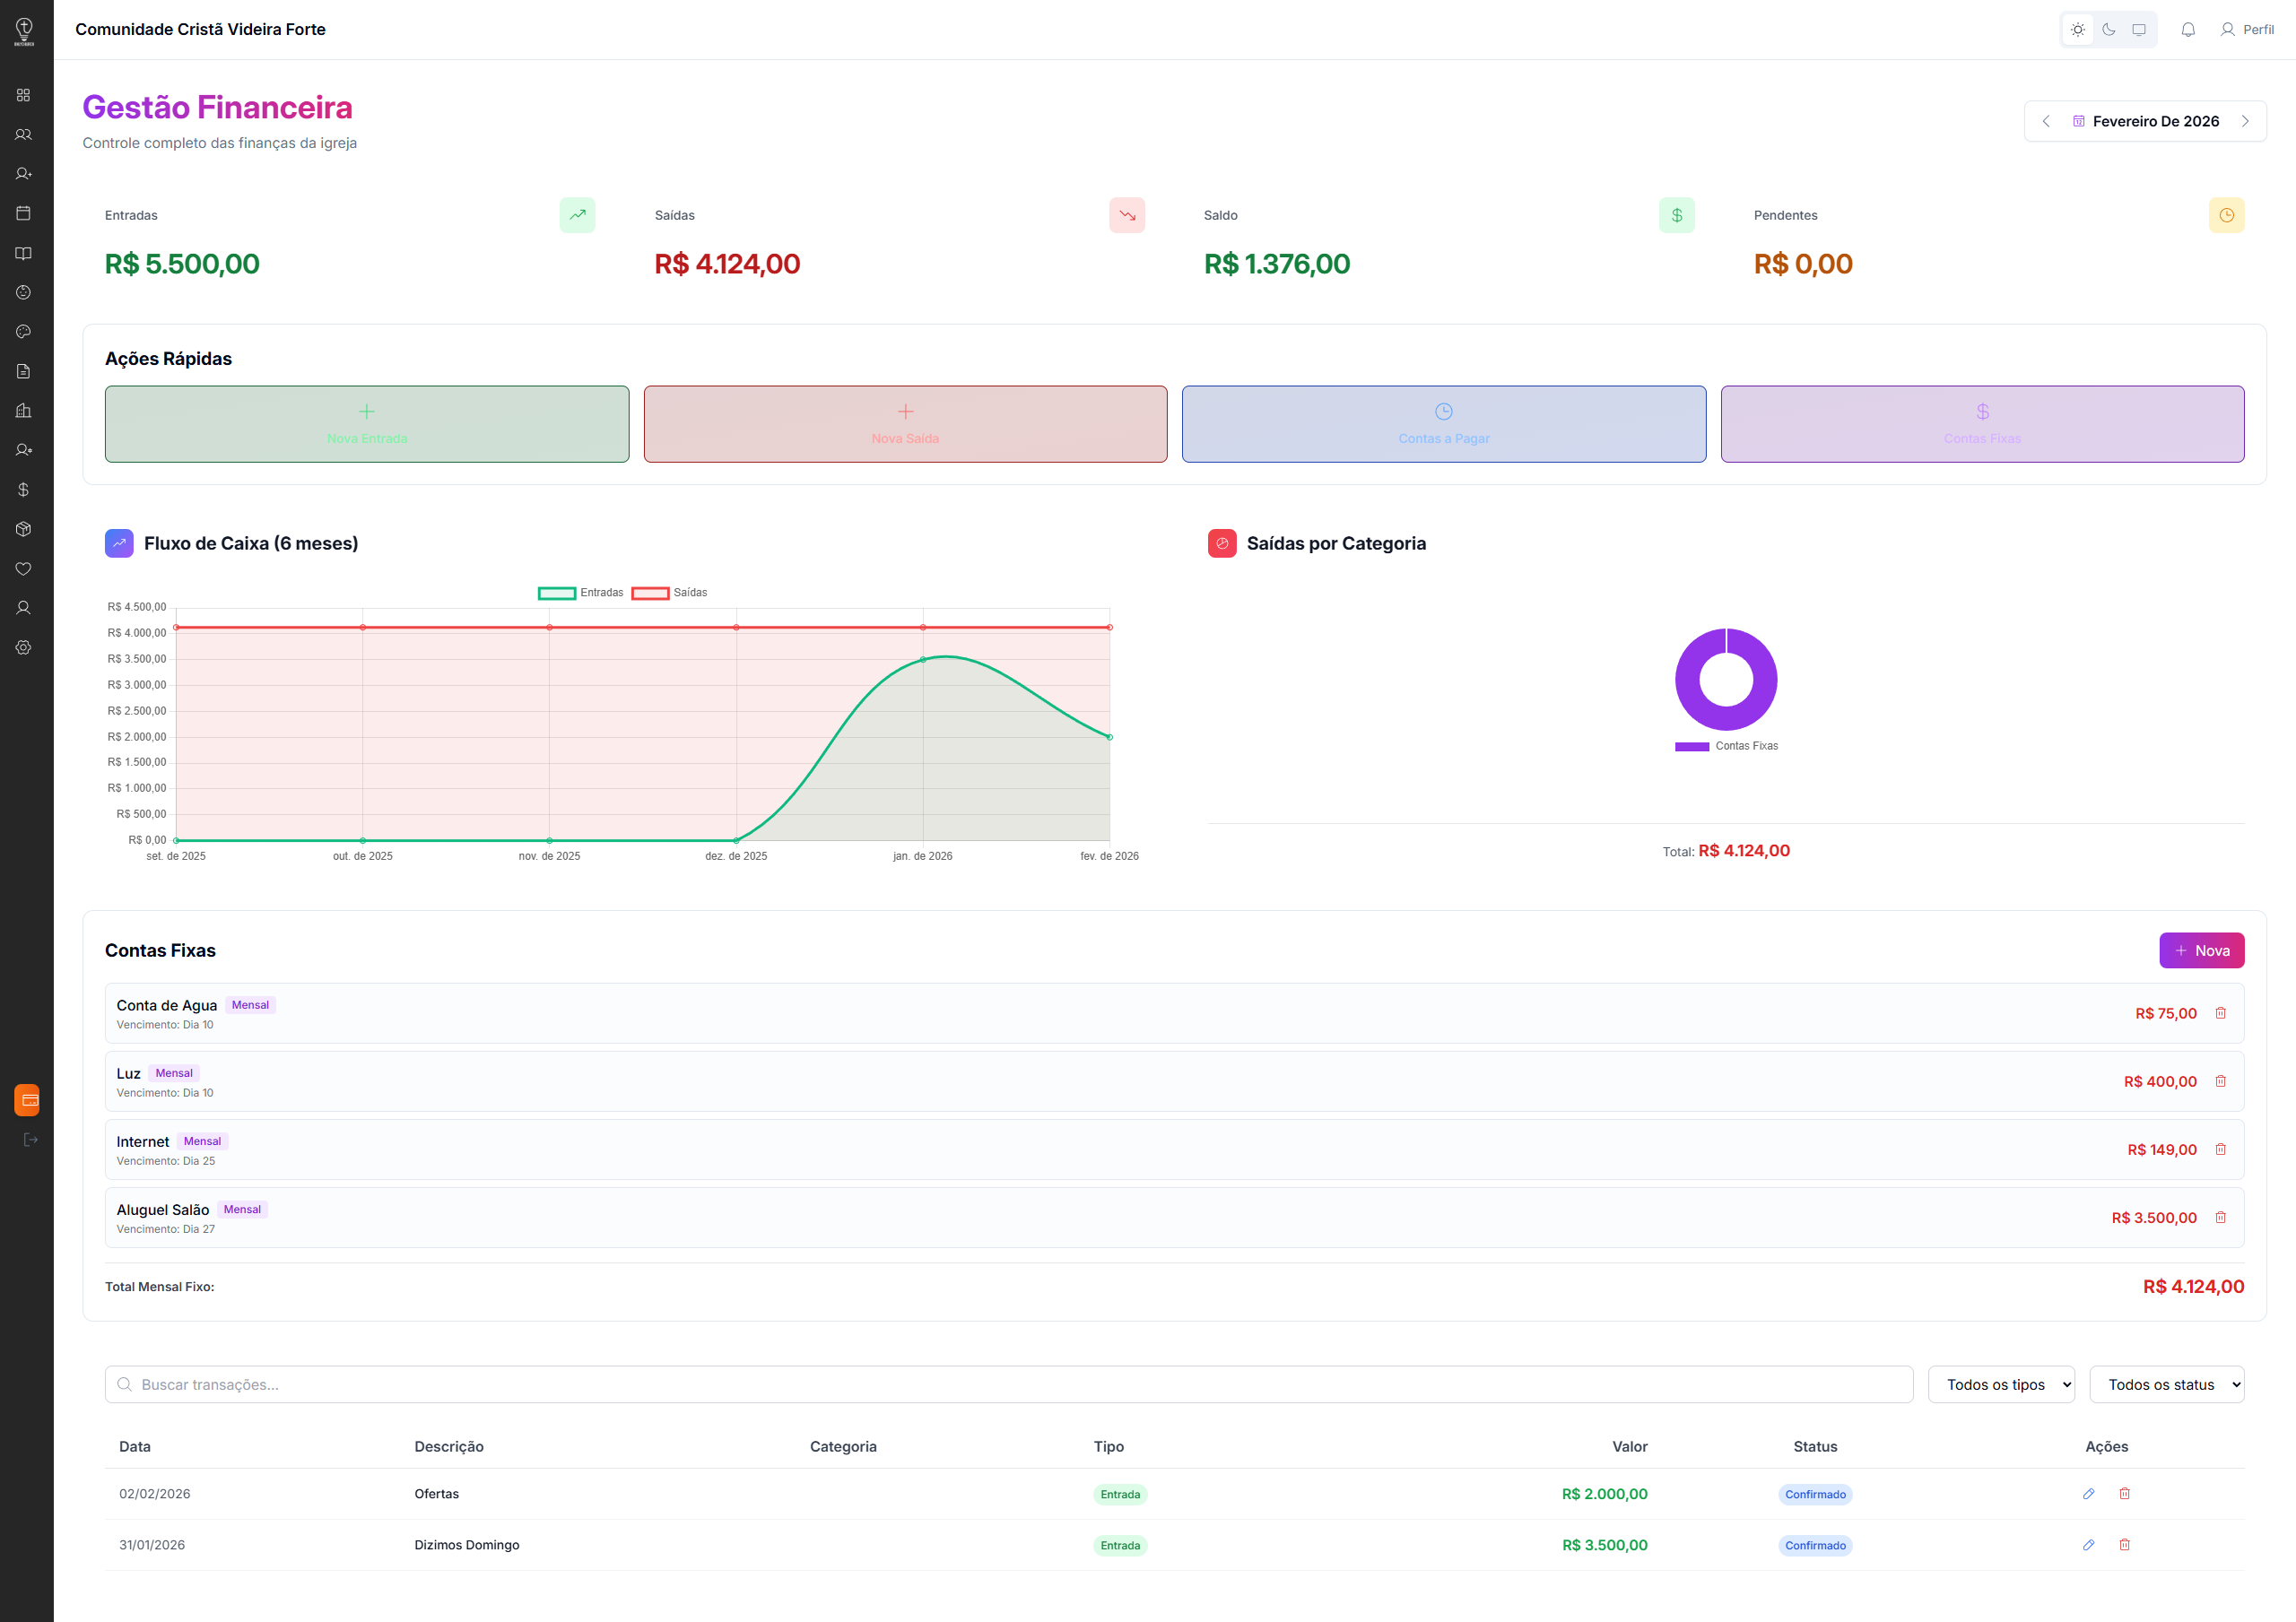Open the Todos os status dropdown
The height and width of the screenshot is (1622, 2296).
(x=2166, y=1385)
